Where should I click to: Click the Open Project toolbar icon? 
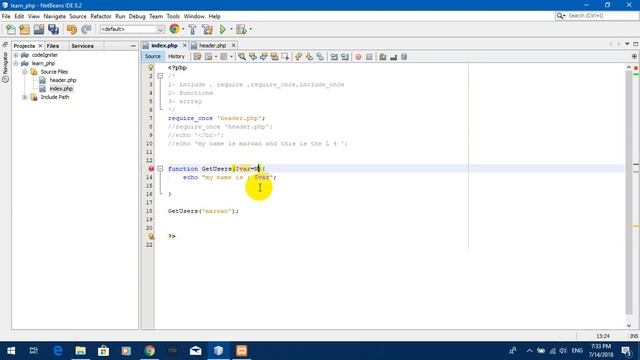coord(39,29)
